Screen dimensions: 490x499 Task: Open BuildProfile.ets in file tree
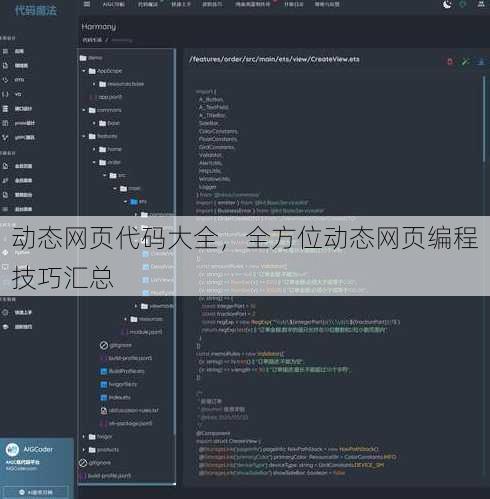pos(122,371)
